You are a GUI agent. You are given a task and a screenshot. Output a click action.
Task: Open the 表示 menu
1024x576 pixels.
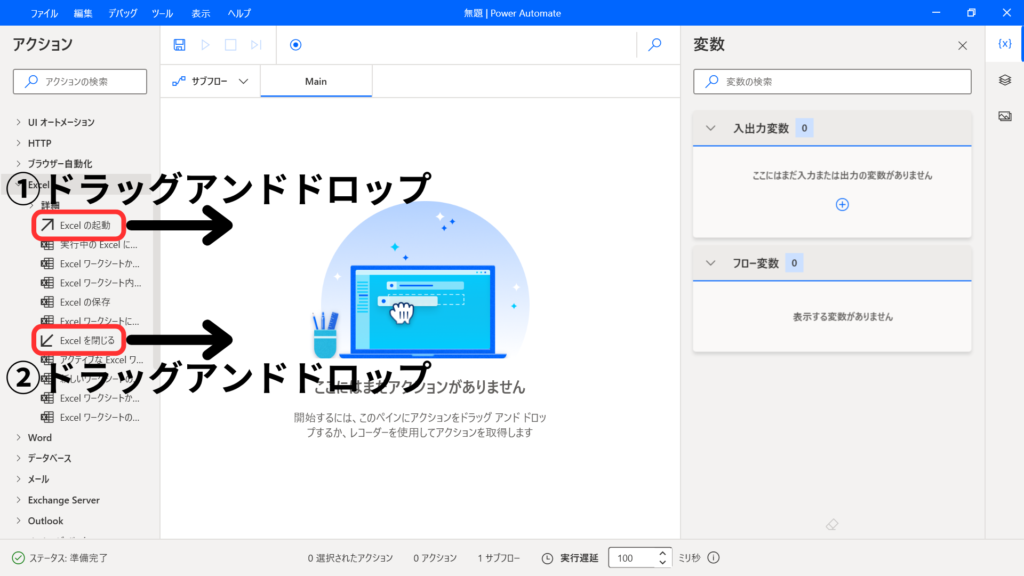point(200,13)
